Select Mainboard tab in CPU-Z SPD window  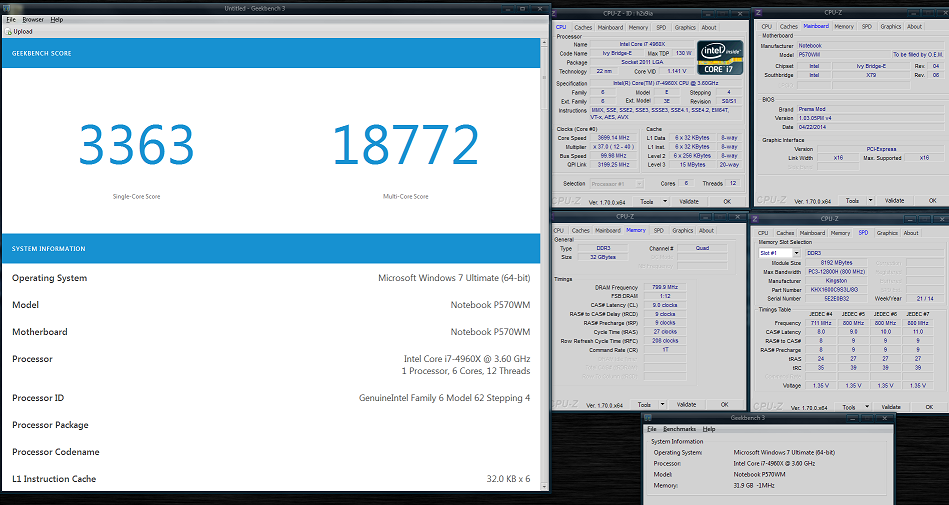click(812, 233)
